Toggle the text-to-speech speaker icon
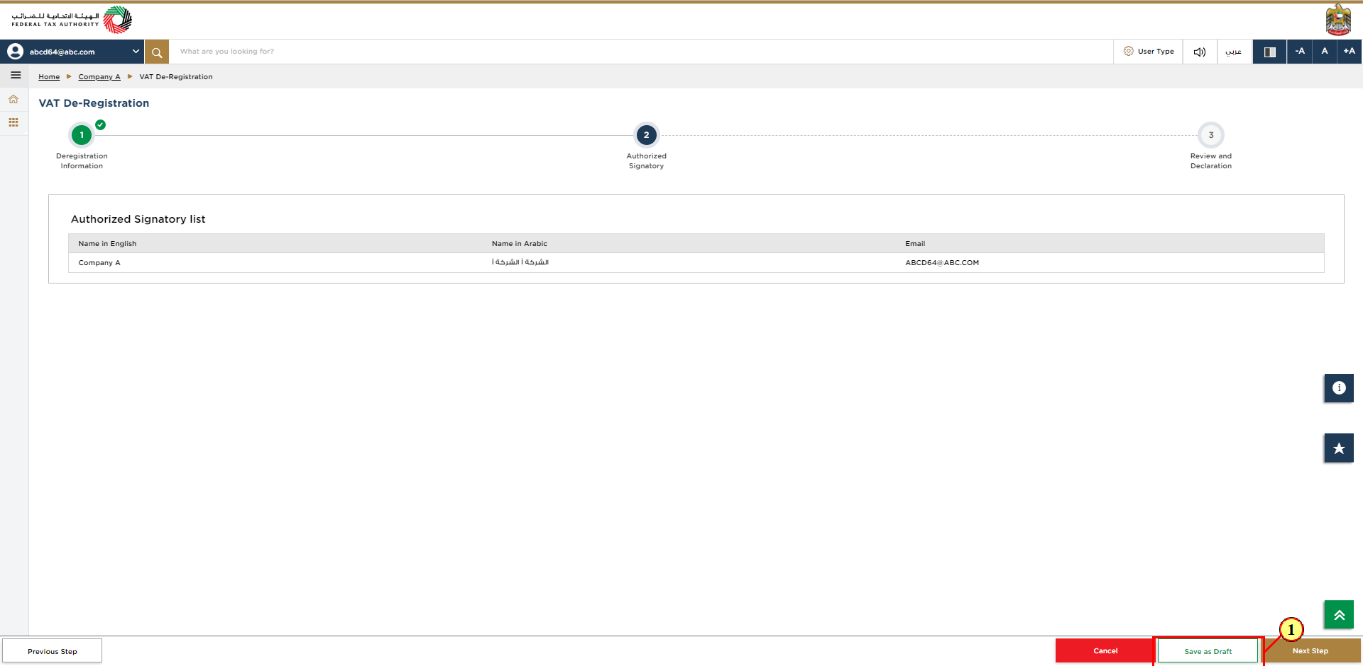 pyautogui.click(x=1199, y=51)
